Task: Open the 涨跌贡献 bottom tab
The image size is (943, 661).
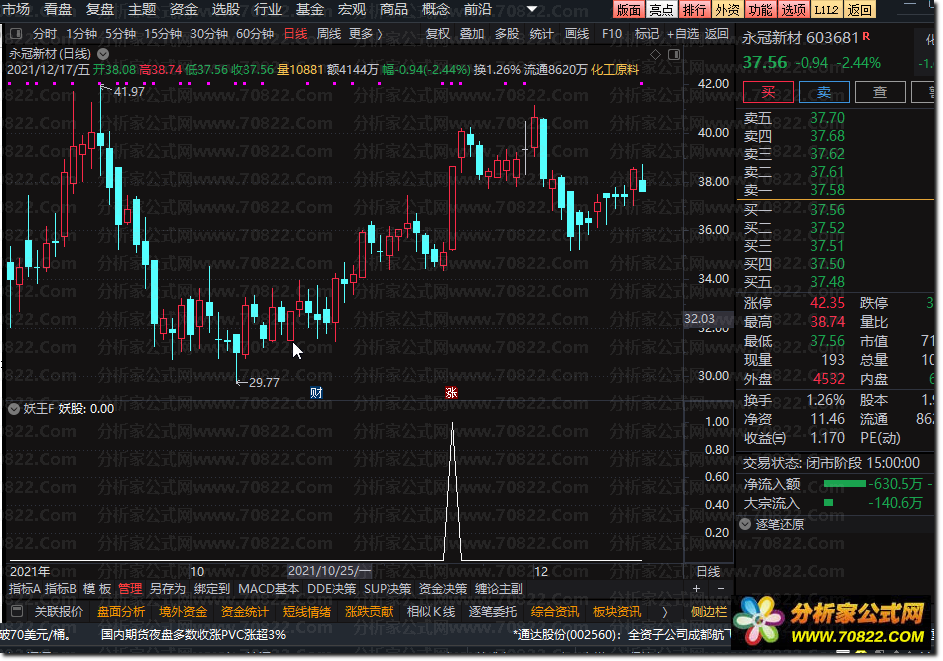Action: point(369,612)
